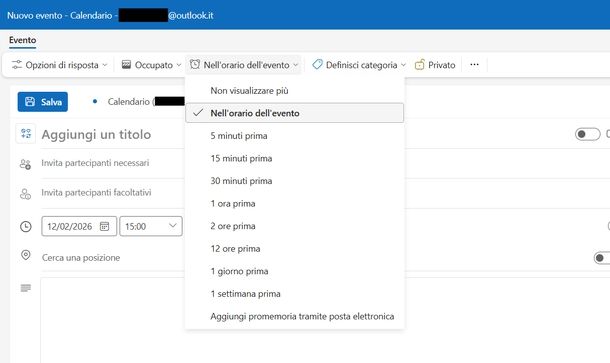Click the Salva button
The width and height of the screenshot is (610, 363).
click(x=43, y=102)
